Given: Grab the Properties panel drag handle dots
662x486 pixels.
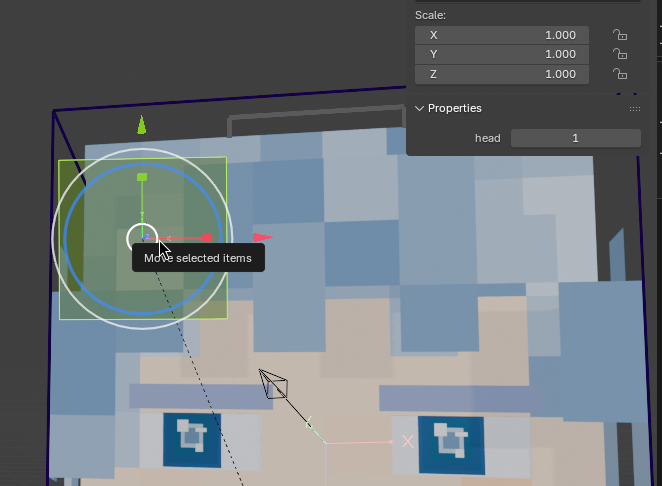Looking at the screenshot, I should pos(635,109).
